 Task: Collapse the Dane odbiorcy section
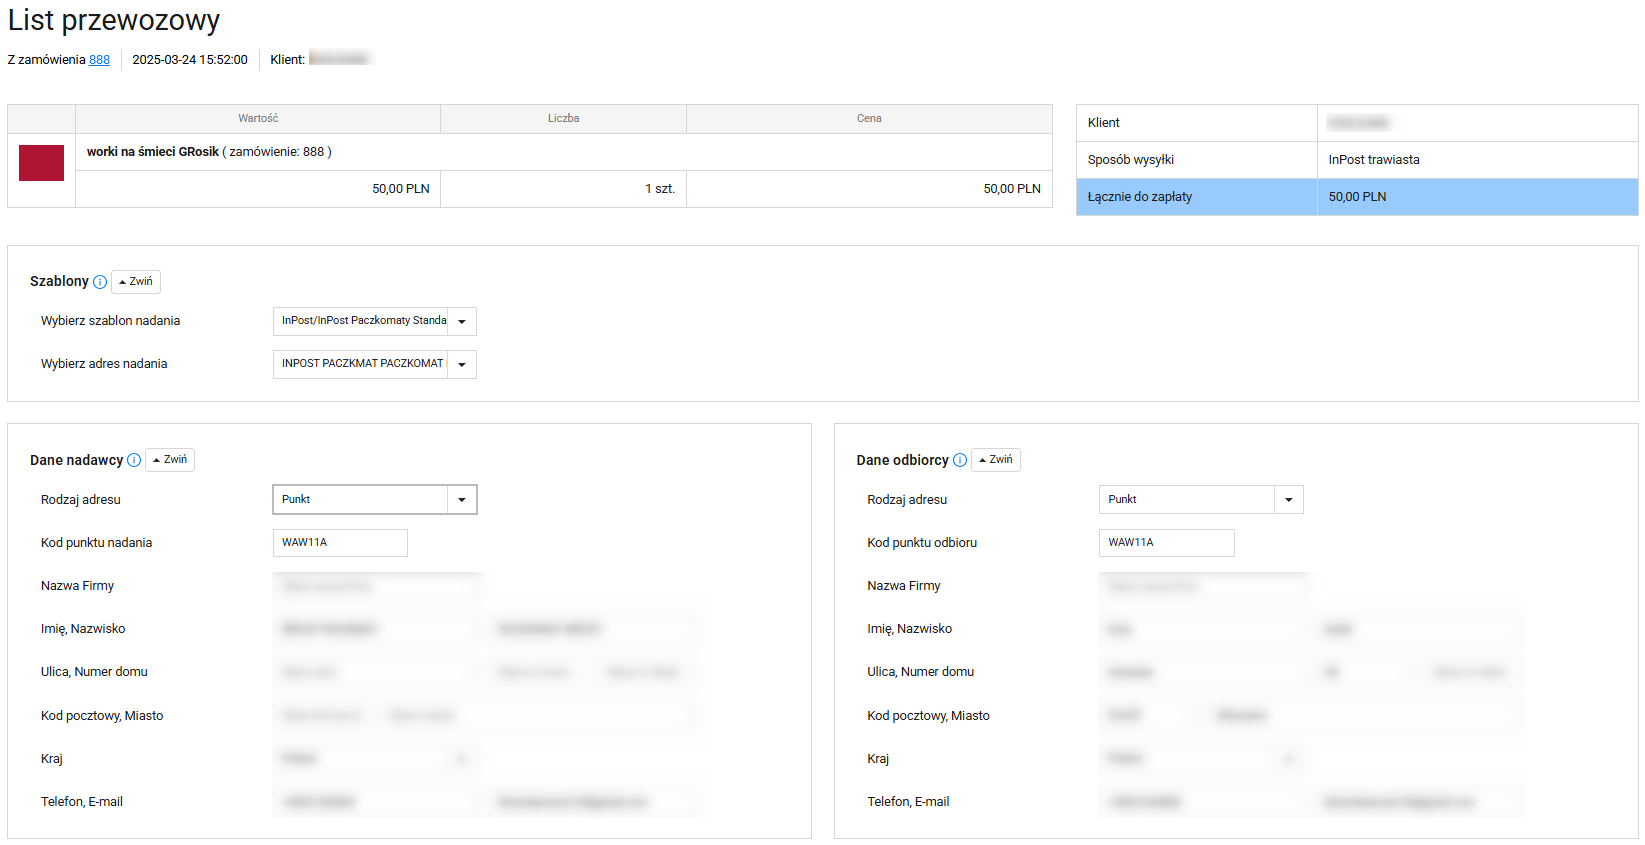click(996, 460)
